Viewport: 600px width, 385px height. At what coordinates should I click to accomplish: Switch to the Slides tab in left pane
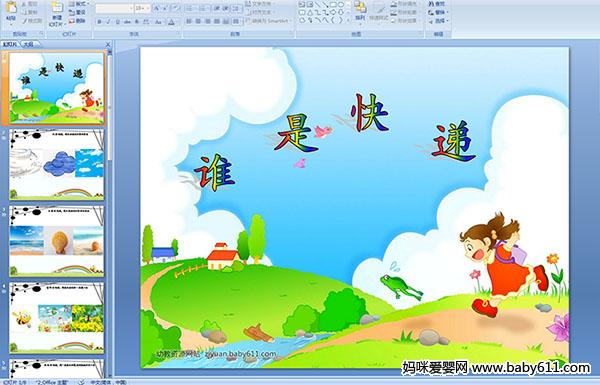point(10,44)
